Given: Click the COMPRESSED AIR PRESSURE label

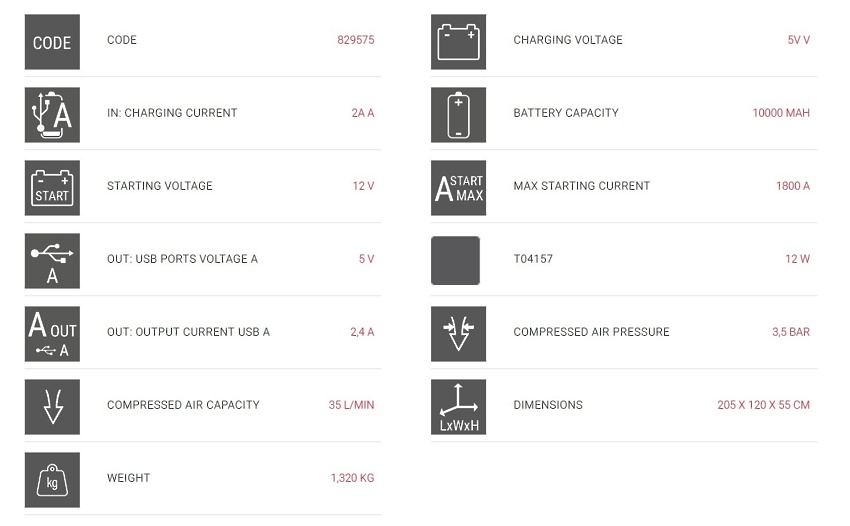Looking at the screenshot, I should pos(591,332).
